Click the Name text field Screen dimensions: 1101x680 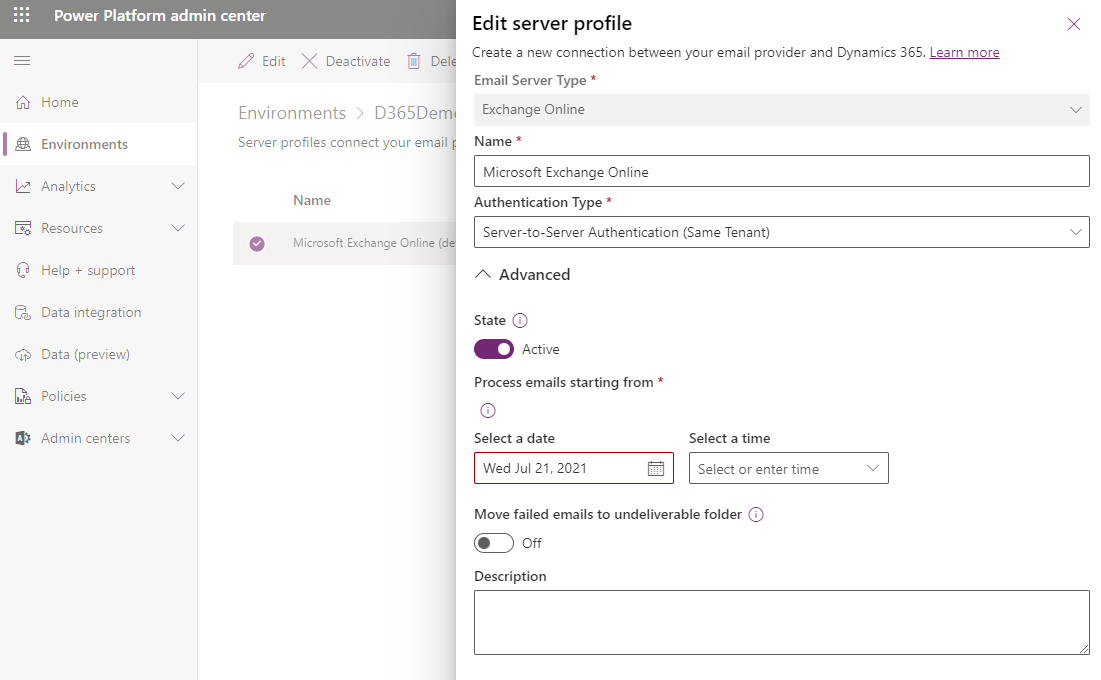(x=782, y=171)
